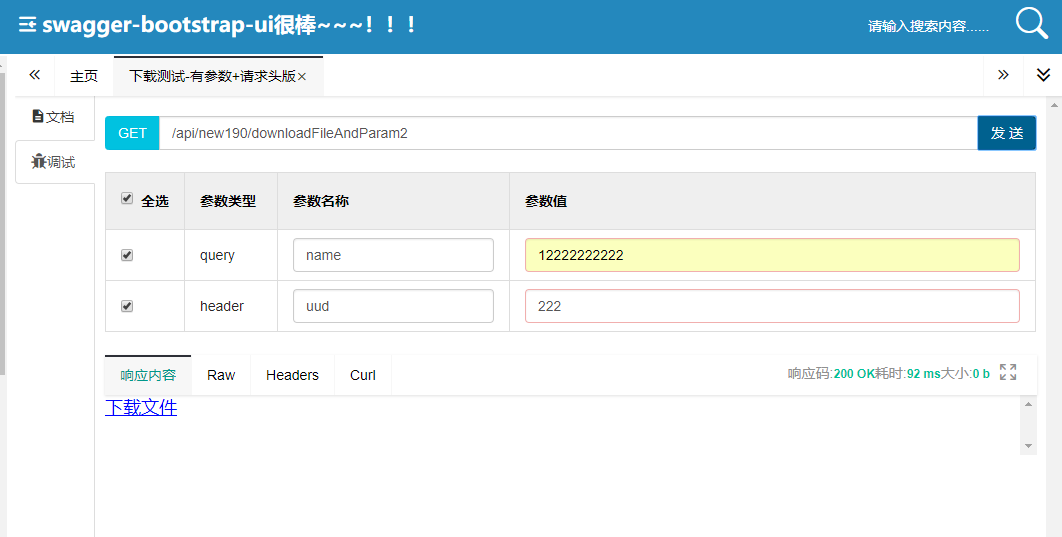Select the 响应内容 response tab
Viewport: 1062px width, 537px height.
[148, 375]
